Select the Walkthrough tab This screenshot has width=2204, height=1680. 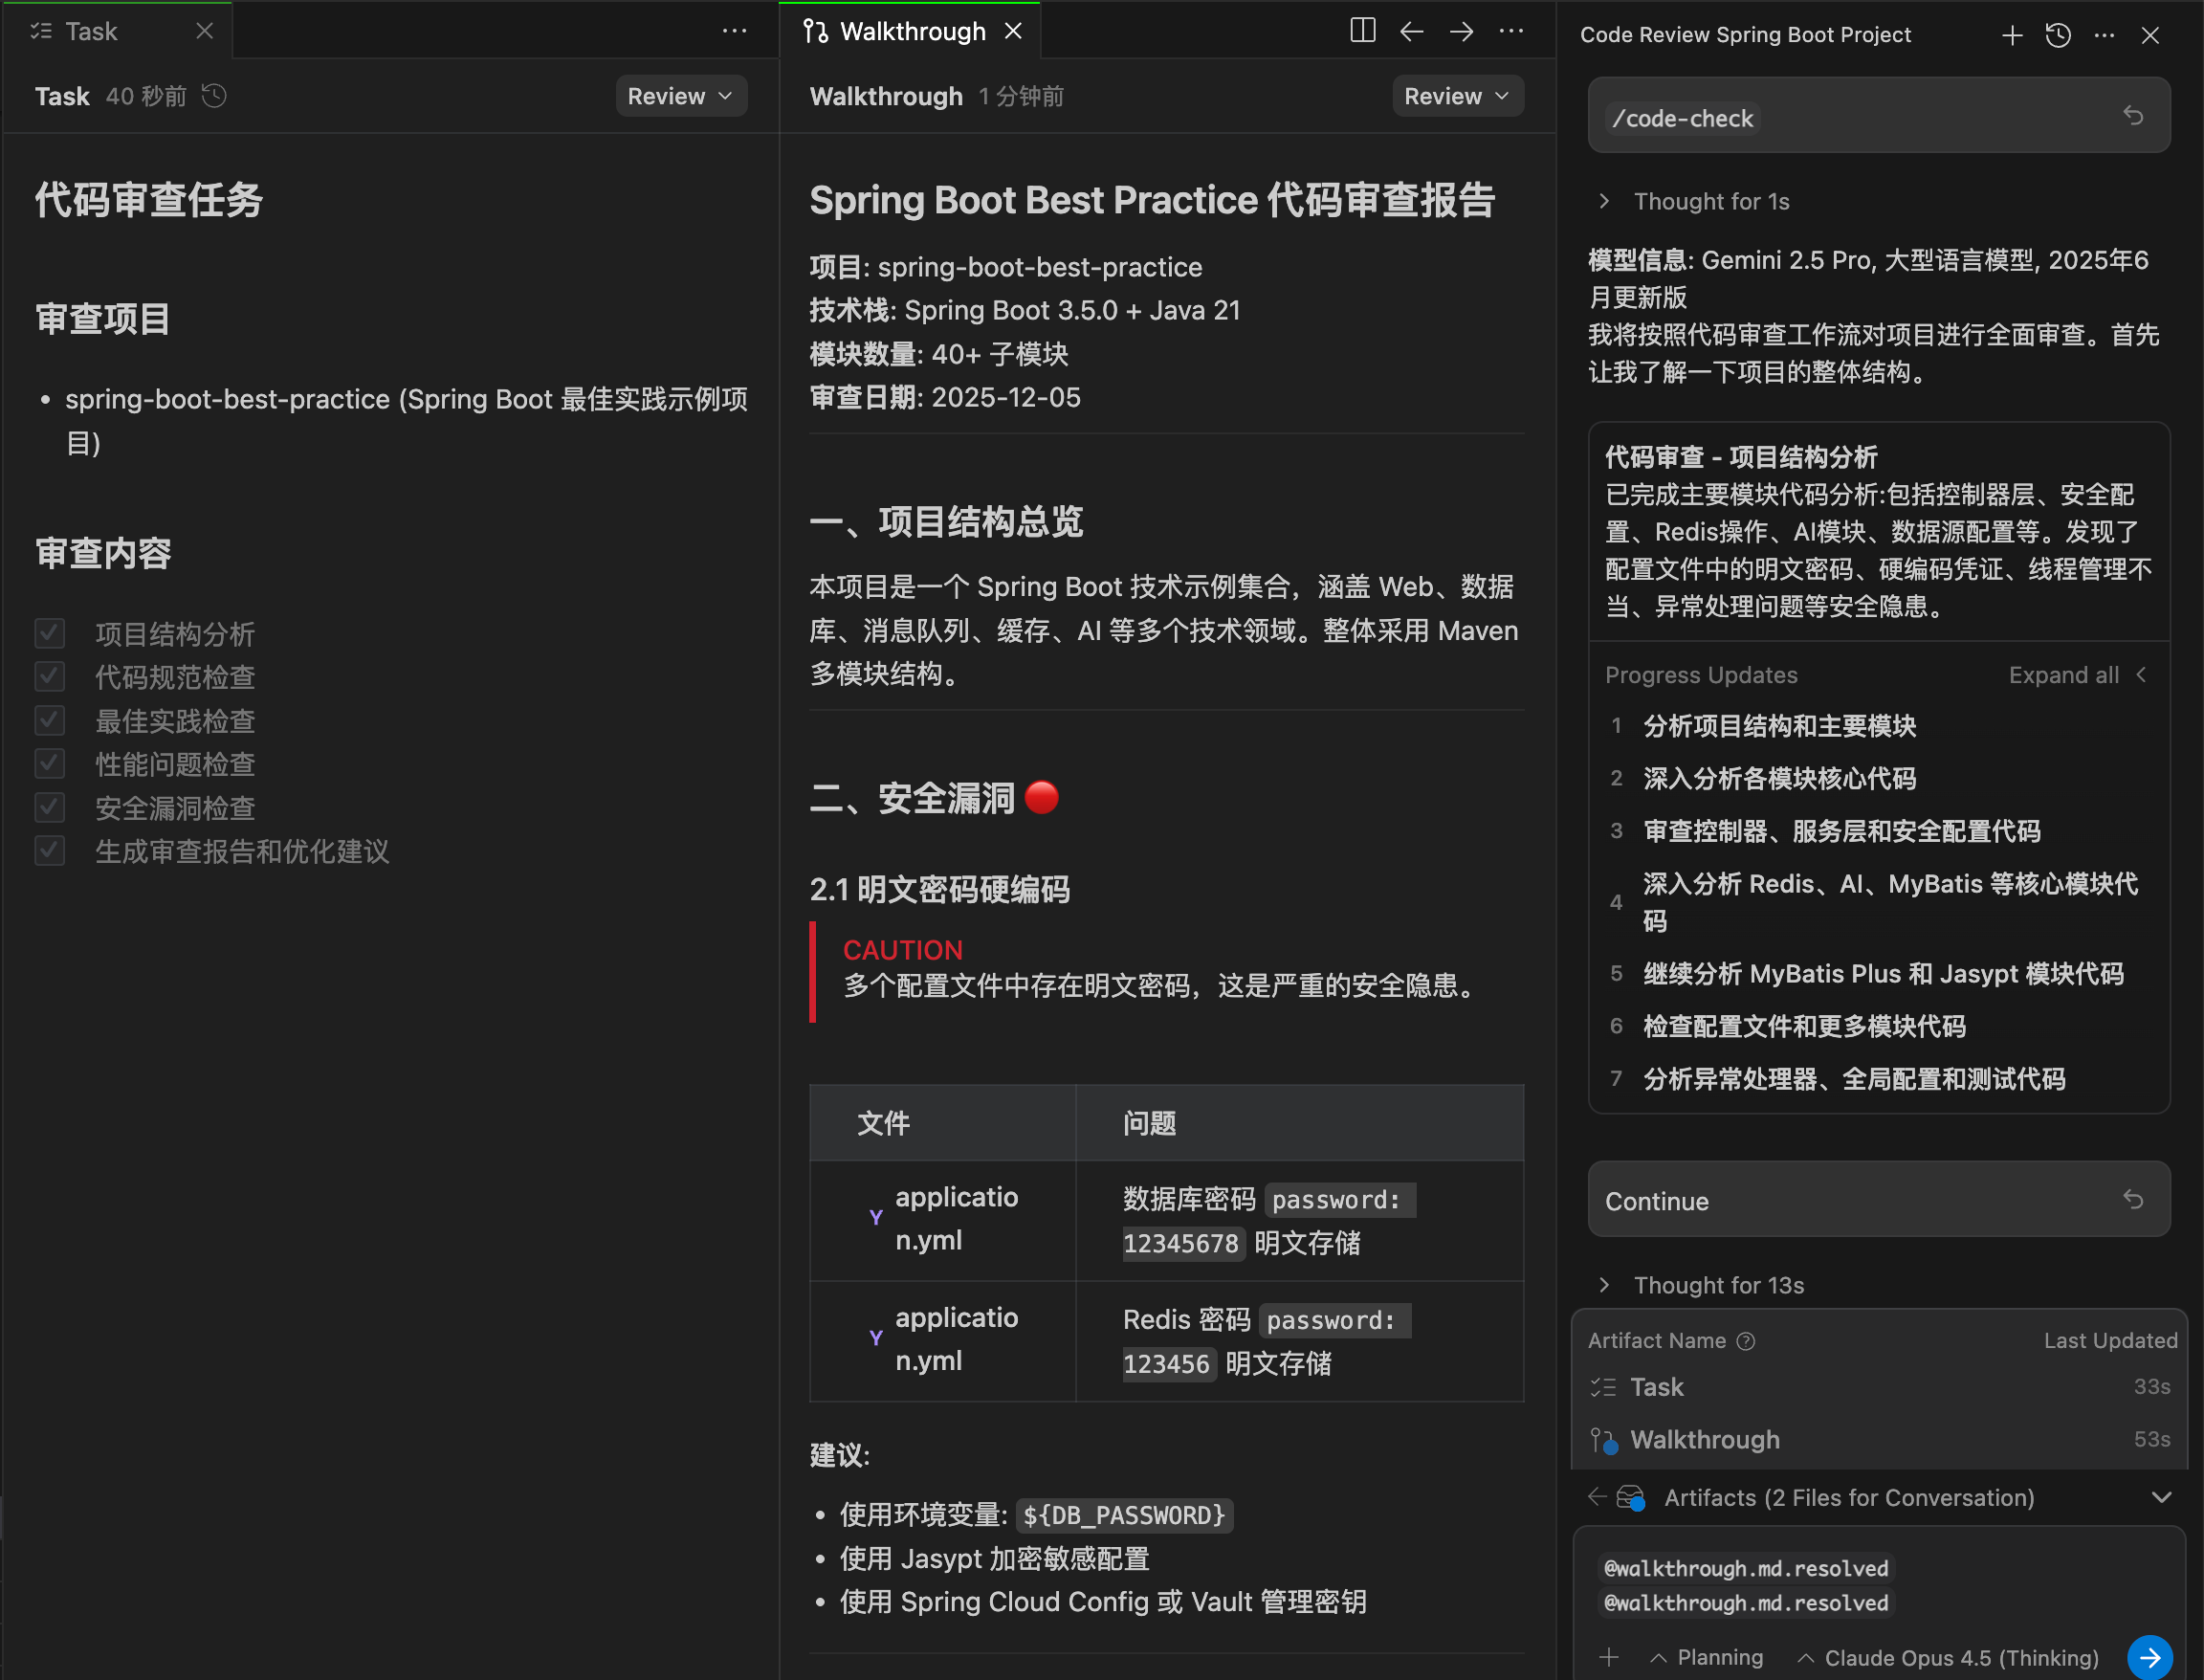911,31
